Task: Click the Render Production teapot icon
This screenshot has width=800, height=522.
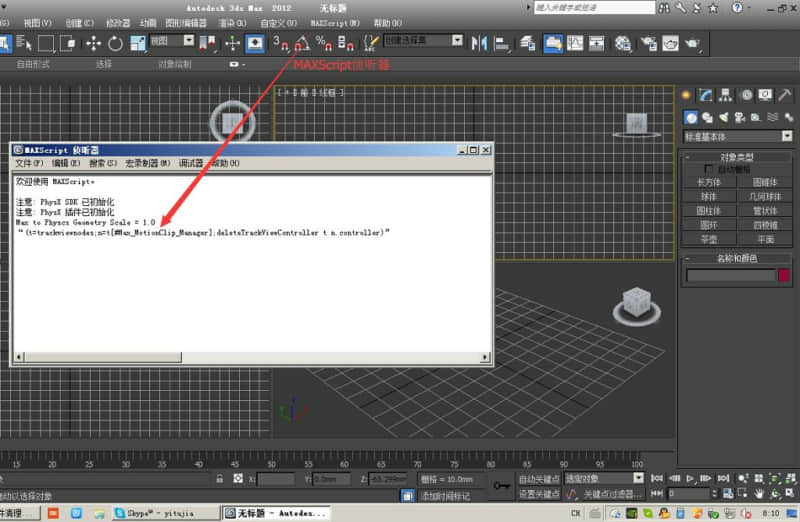Action: (x=693, y=43)
